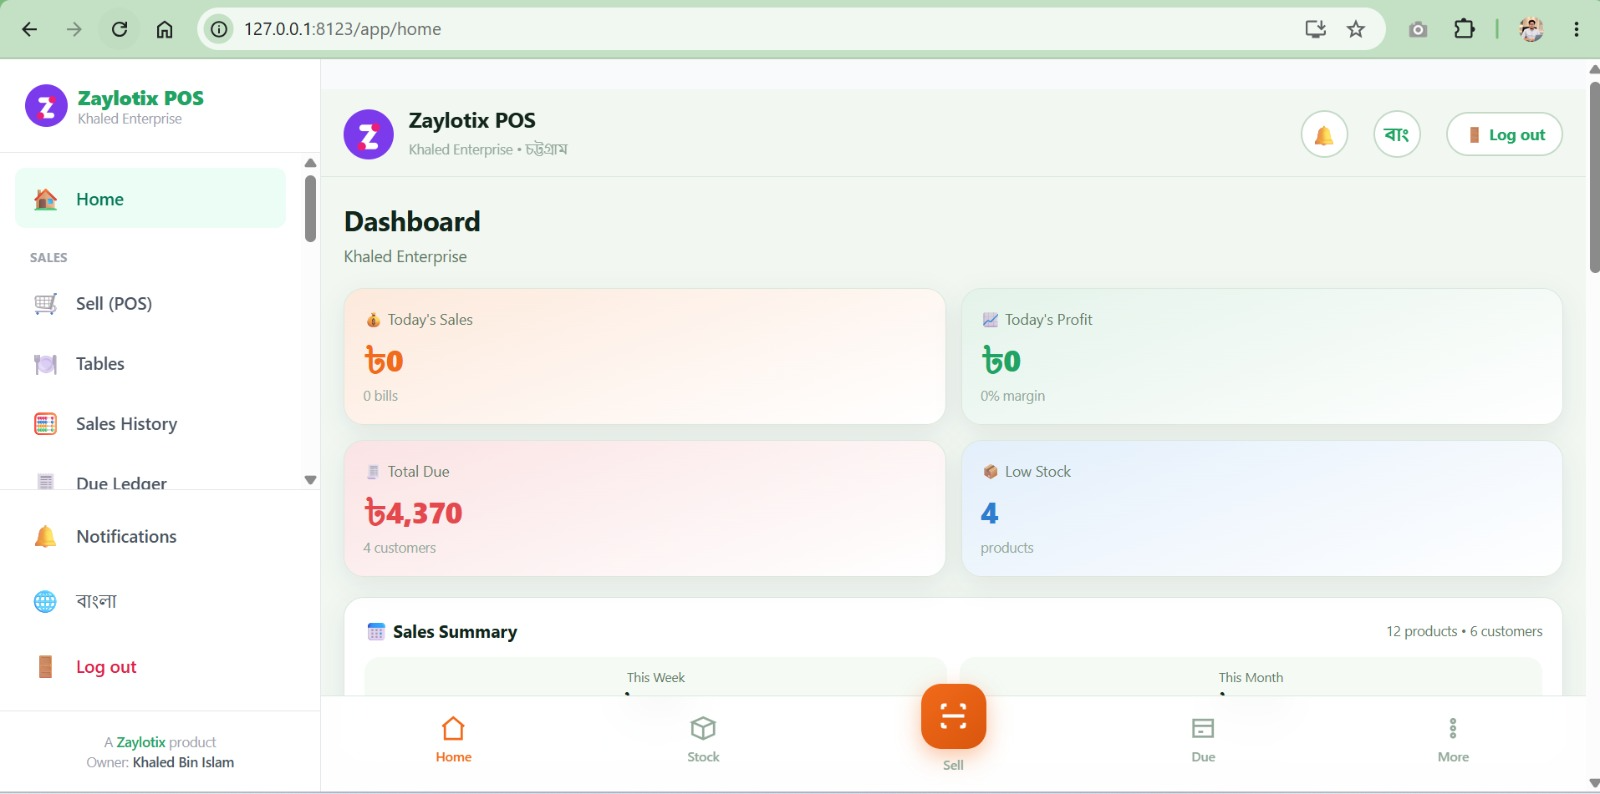The width and height of the screenshot is (1600, 794).
Task: Go to Home in the sidebar
Action: coord(150,198)
